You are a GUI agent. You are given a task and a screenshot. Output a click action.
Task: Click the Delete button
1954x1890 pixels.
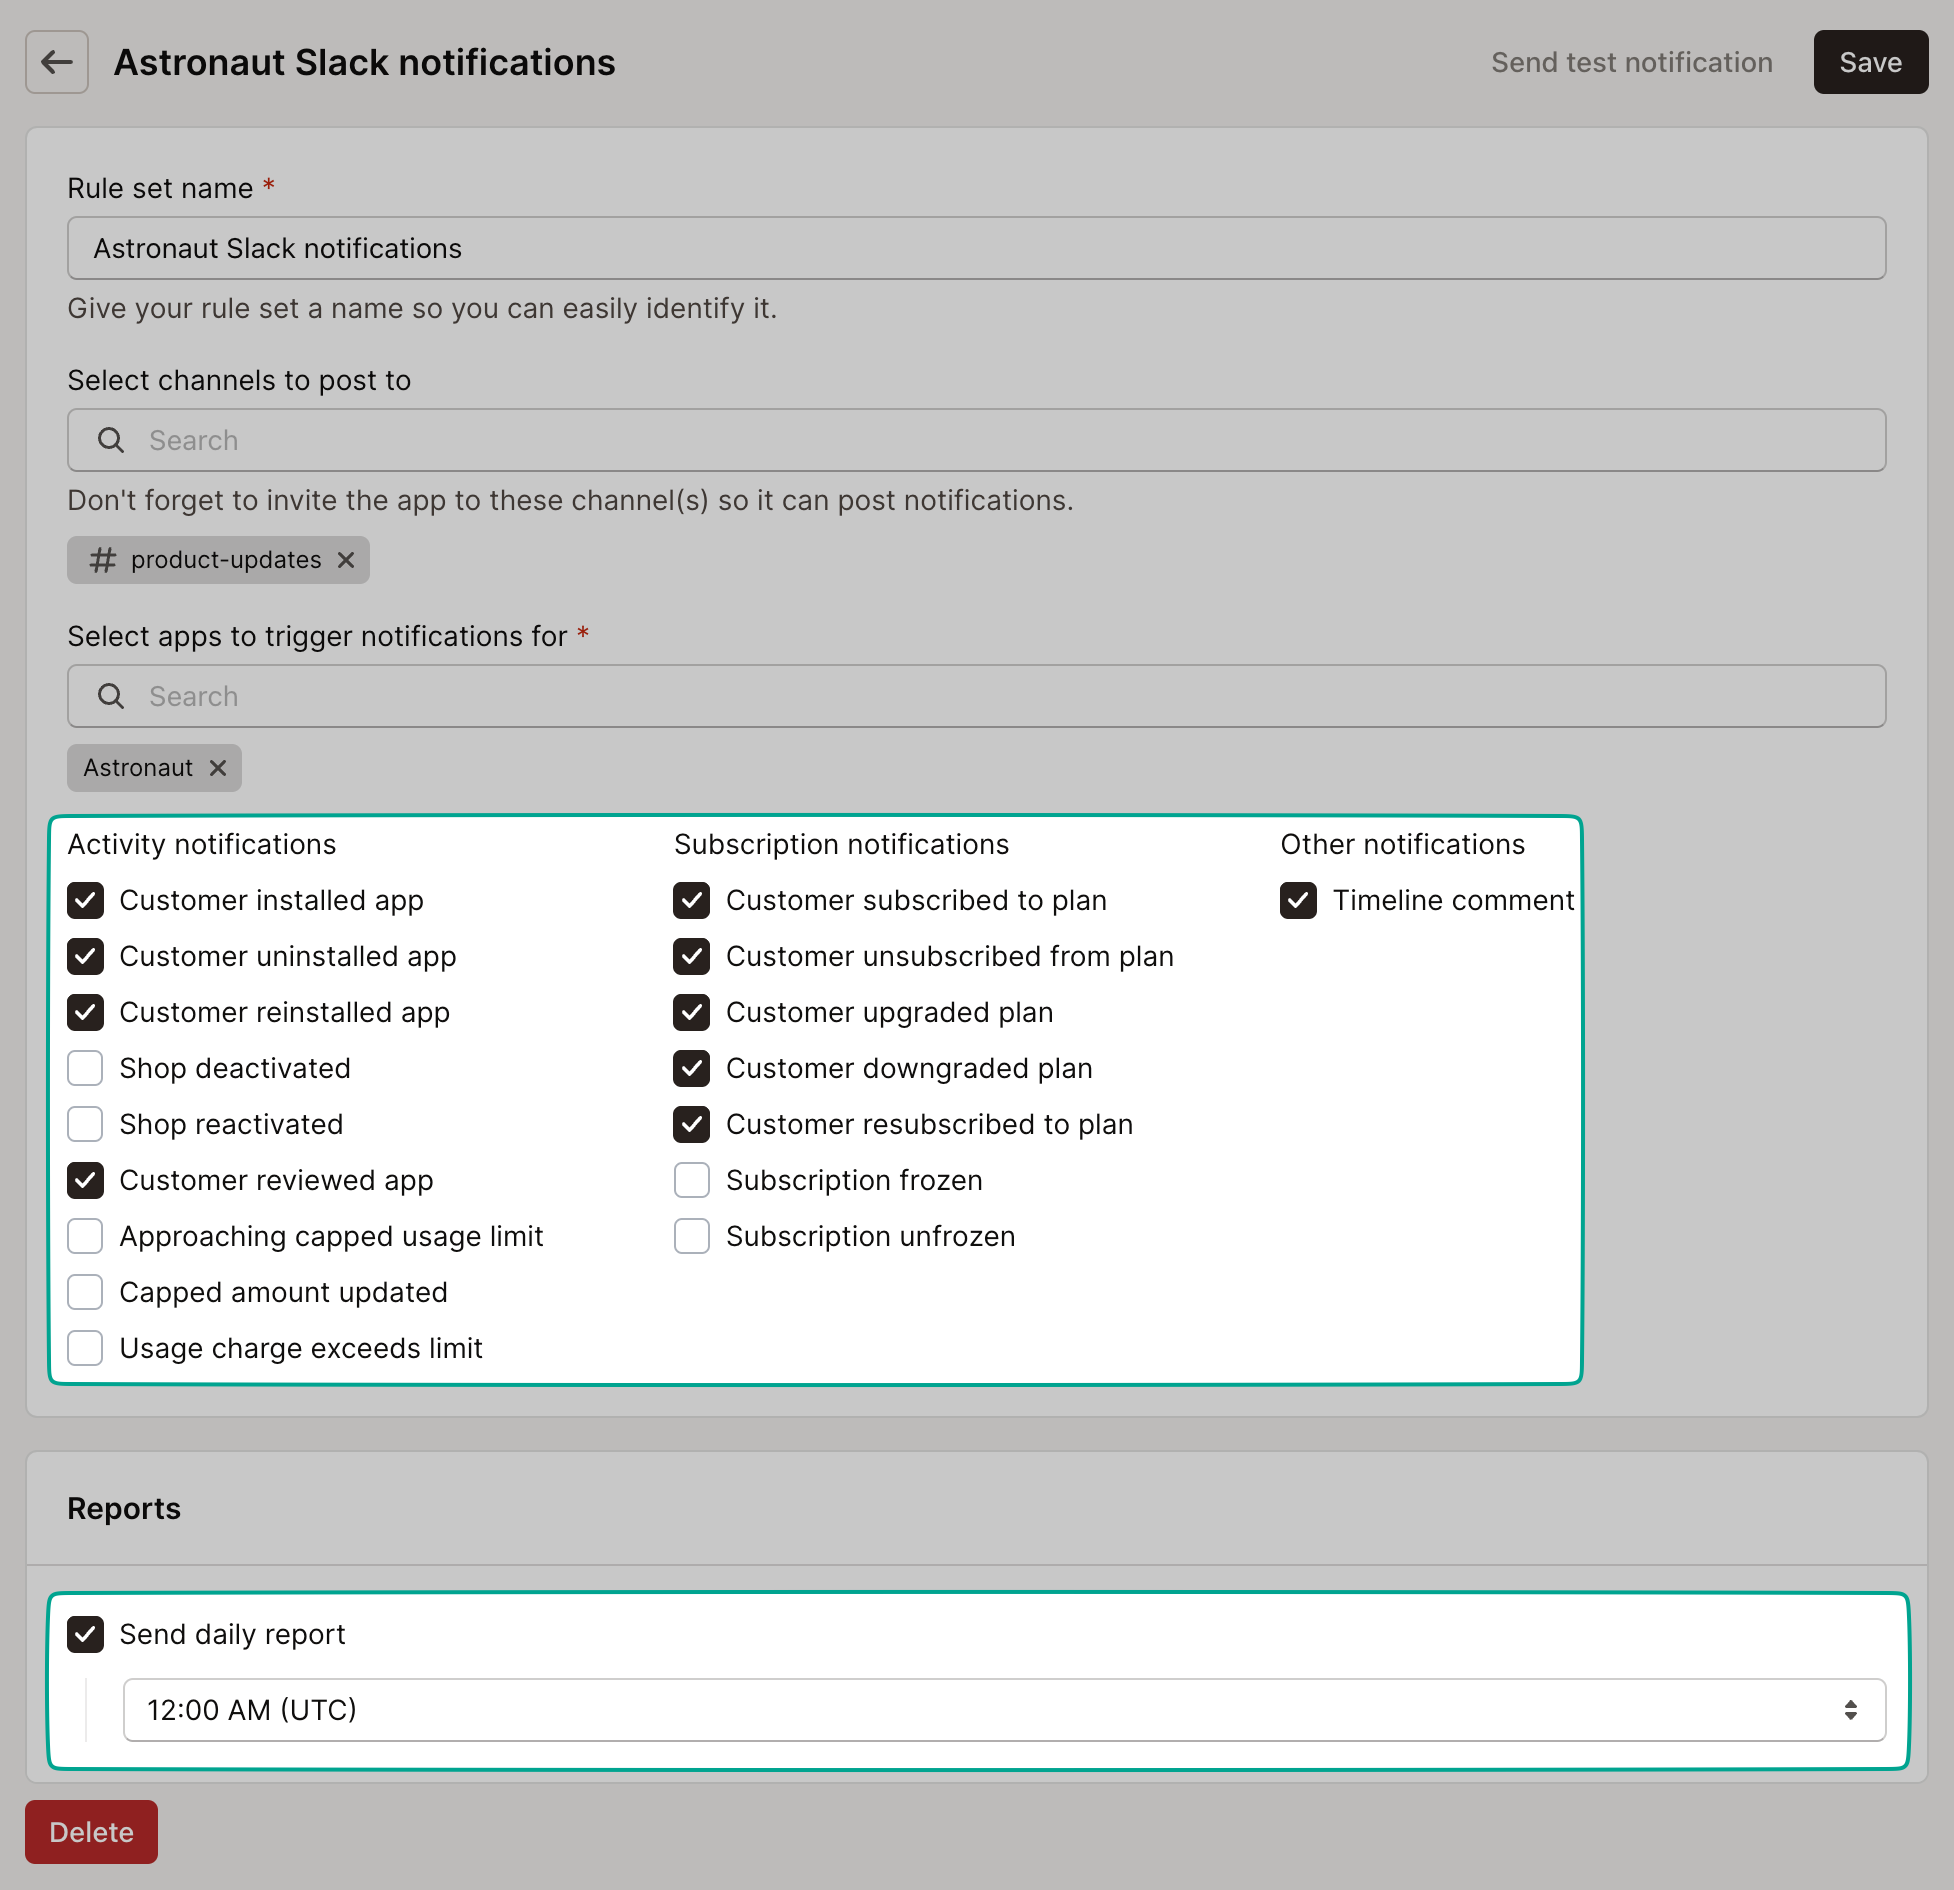tap(91, 1831)
